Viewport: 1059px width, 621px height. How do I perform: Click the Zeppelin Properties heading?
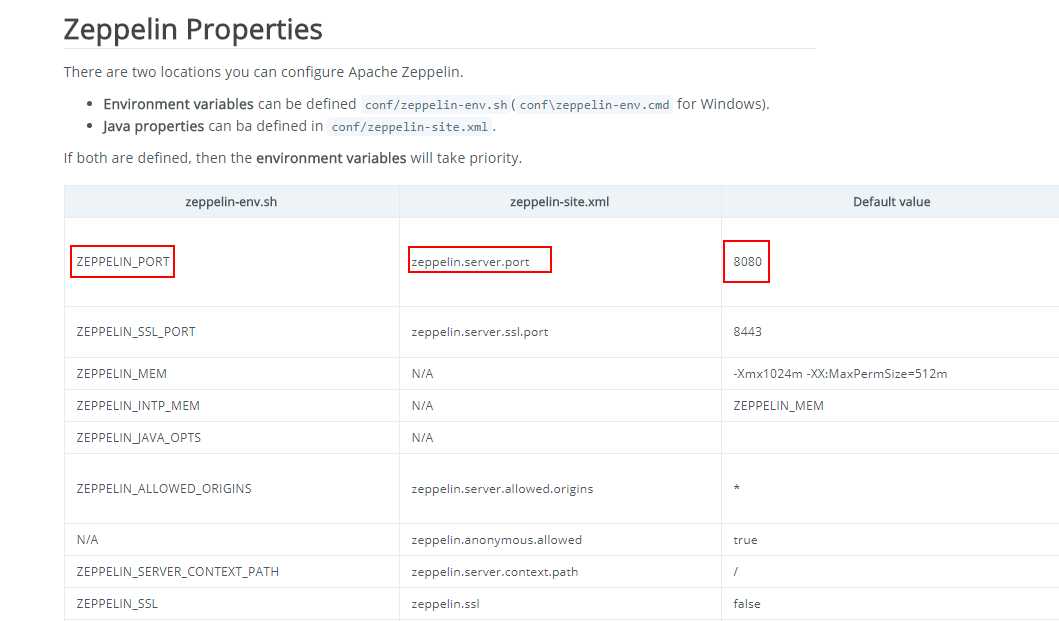point(193,30)
